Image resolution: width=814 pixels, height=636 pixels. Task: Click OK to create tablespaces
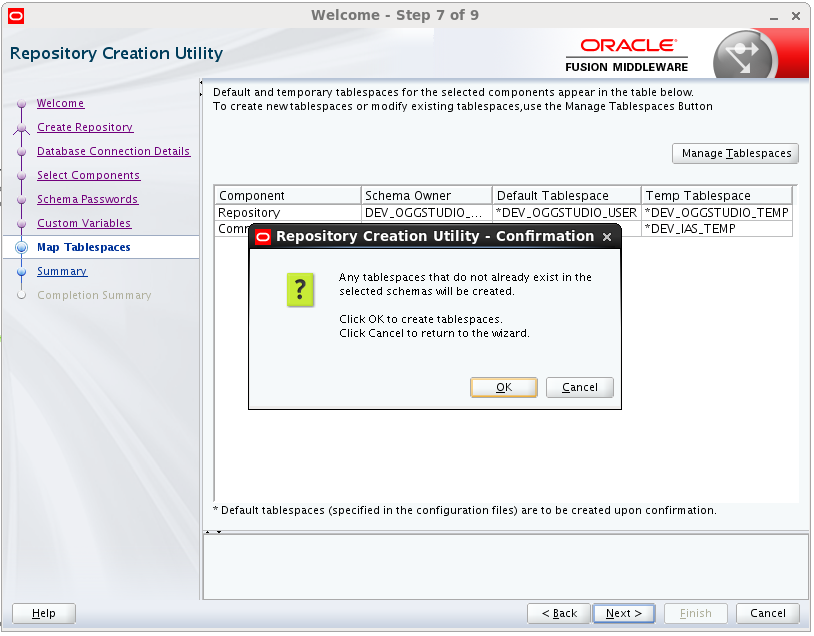pos(503,387)
